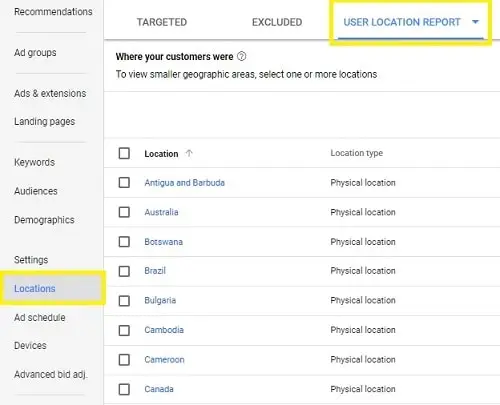Tick the Cameroon row checkbox
The height and width of the screenshot is (405, 500).
[124, 360]
